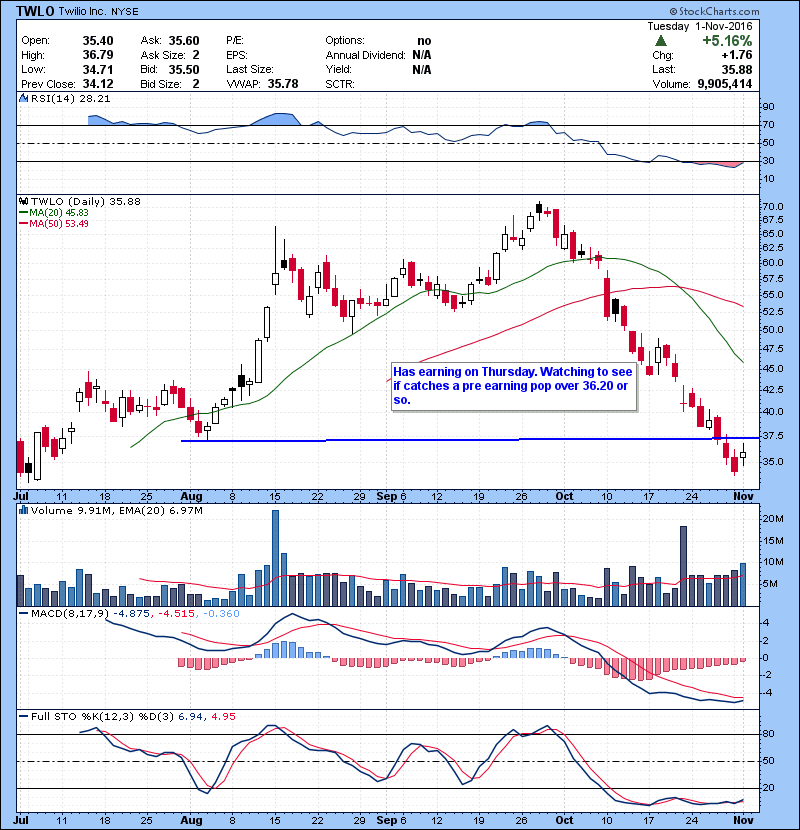Click the MACD(8,17,9) panel title
800x830 pixels.
[x=70, y=614]
